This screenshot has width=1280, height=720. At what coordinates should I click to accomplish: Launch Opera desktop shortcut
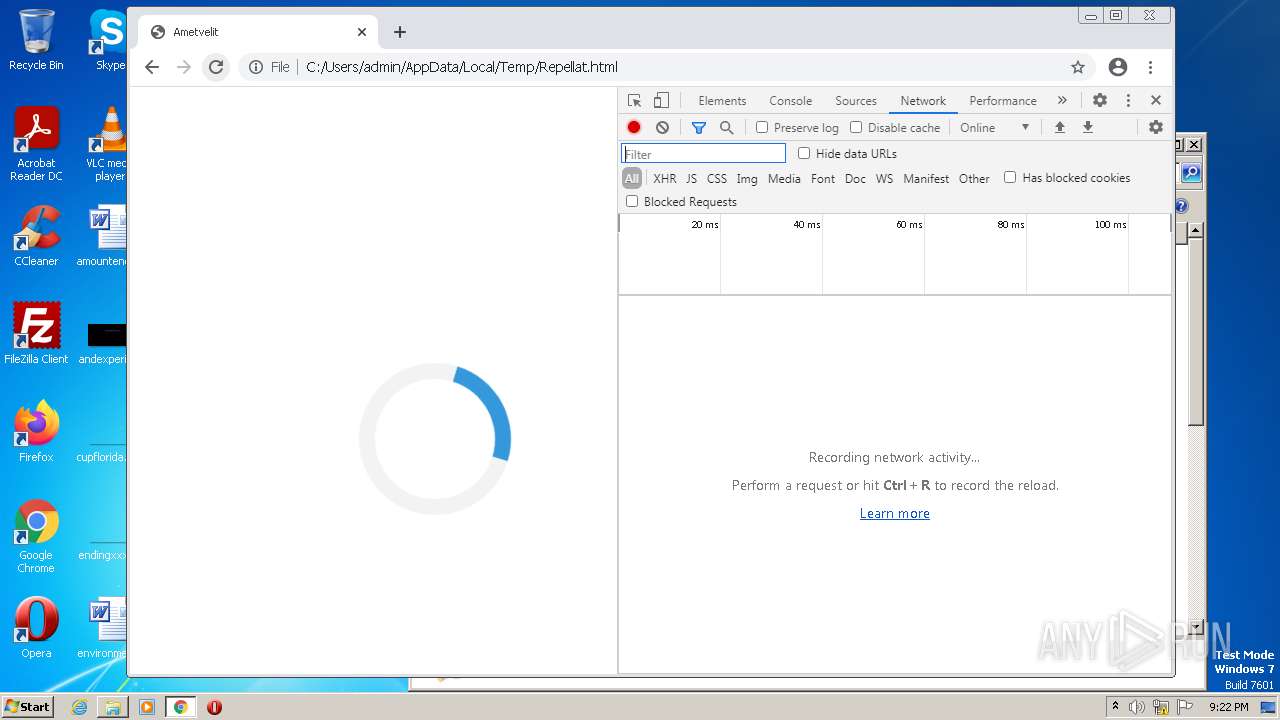[36, 628]
